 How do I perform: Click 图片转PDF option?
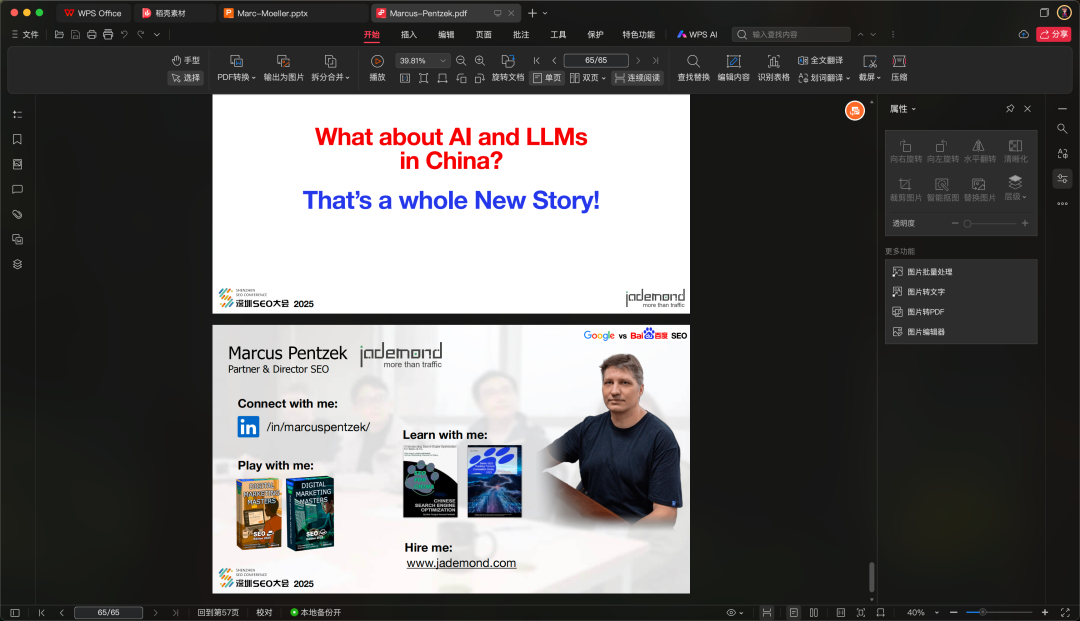tap(961, 312)
